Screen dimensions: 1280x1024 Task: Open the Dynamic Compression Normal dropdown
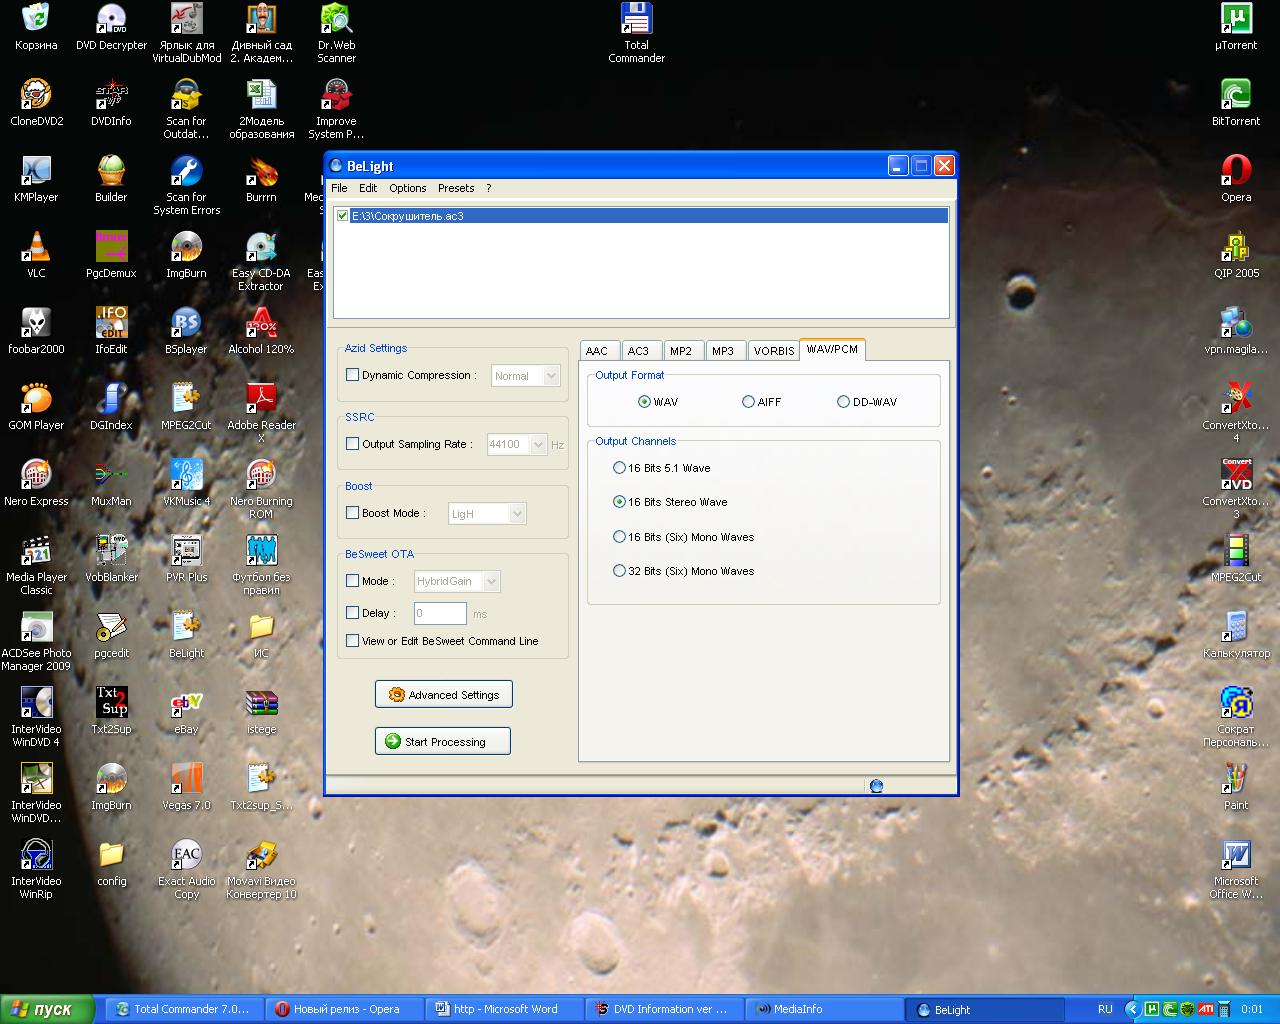click(551, 376)
